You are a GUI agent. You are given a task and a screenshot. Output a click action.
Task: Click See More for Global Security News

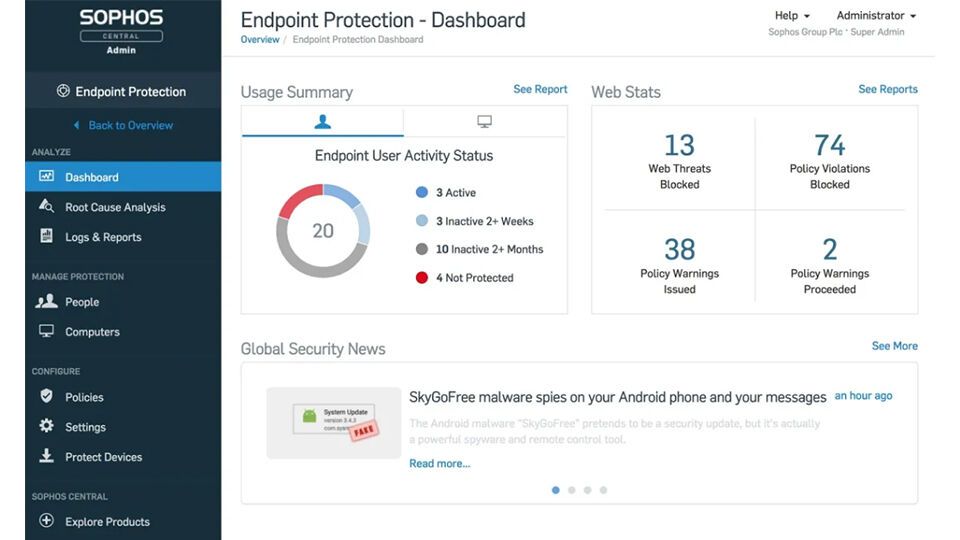[x=894, y=346]
